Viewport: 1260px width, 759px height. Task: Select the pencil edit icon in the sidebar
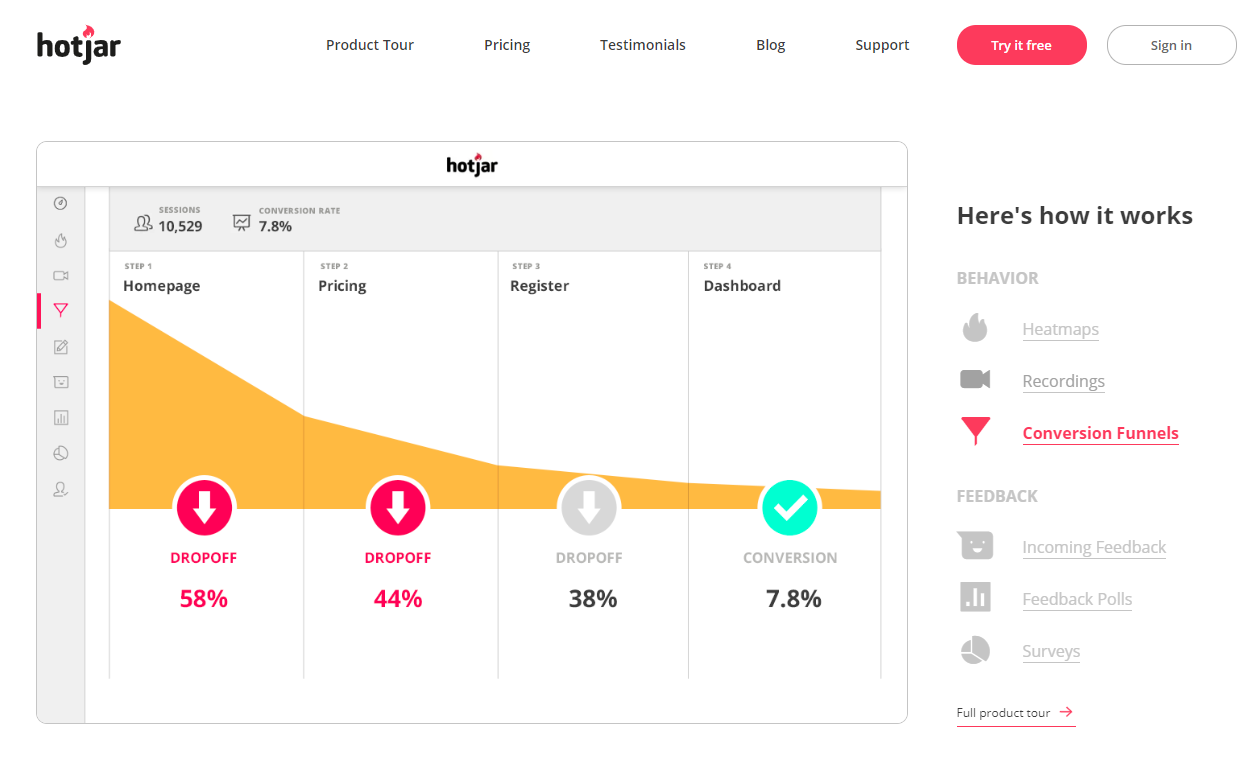tap(60, 347)
